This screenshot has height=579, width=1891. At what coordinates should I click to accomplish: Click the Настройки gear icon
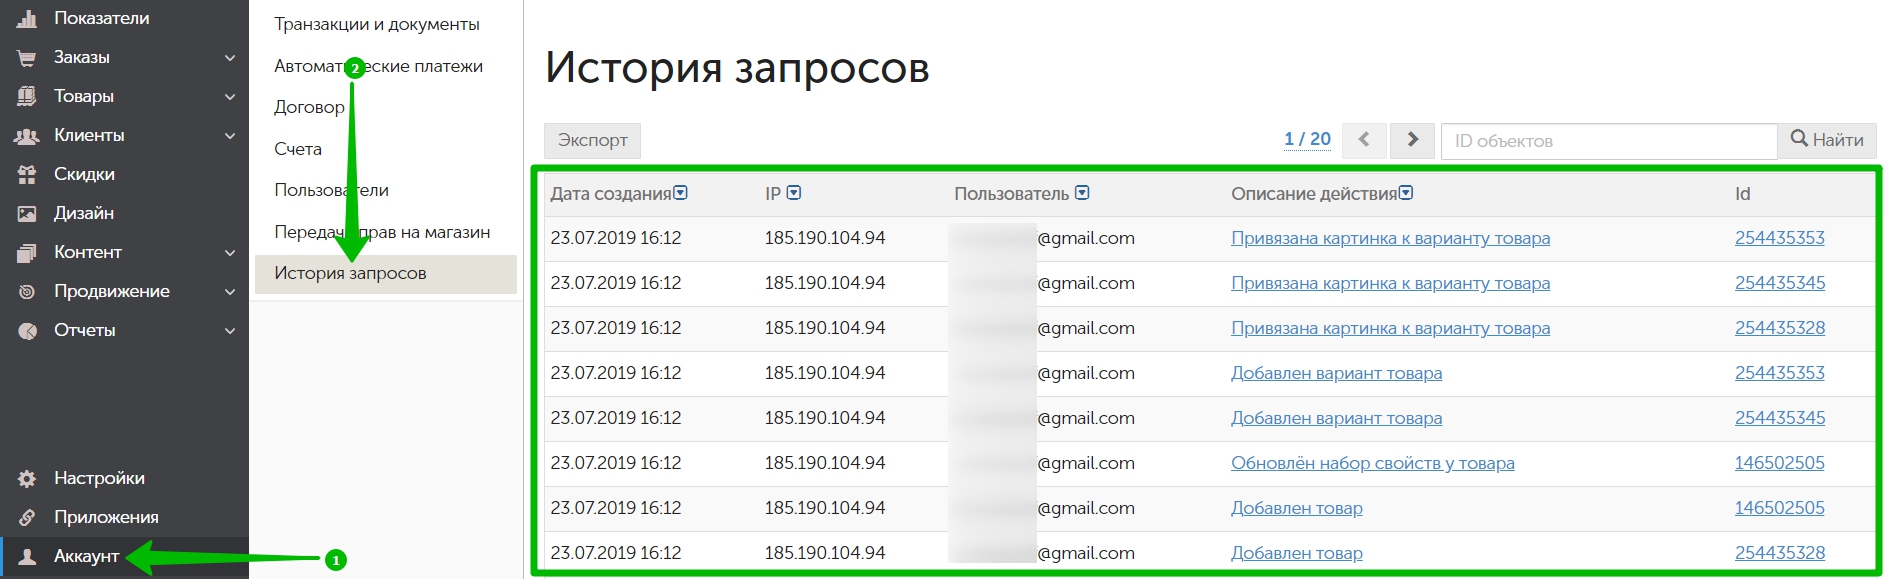27,479
